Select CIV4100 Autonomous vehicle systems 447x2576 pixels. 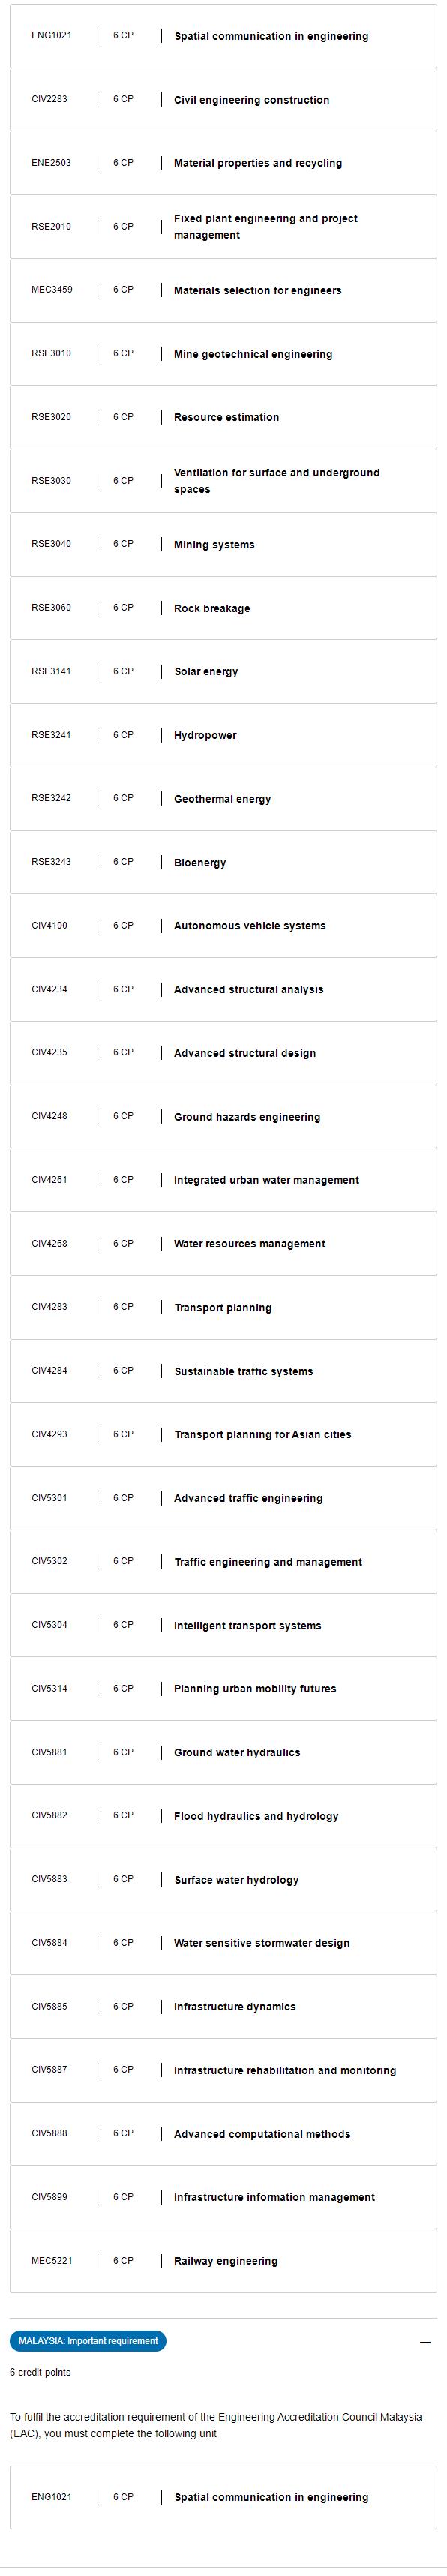click(223, 926)
